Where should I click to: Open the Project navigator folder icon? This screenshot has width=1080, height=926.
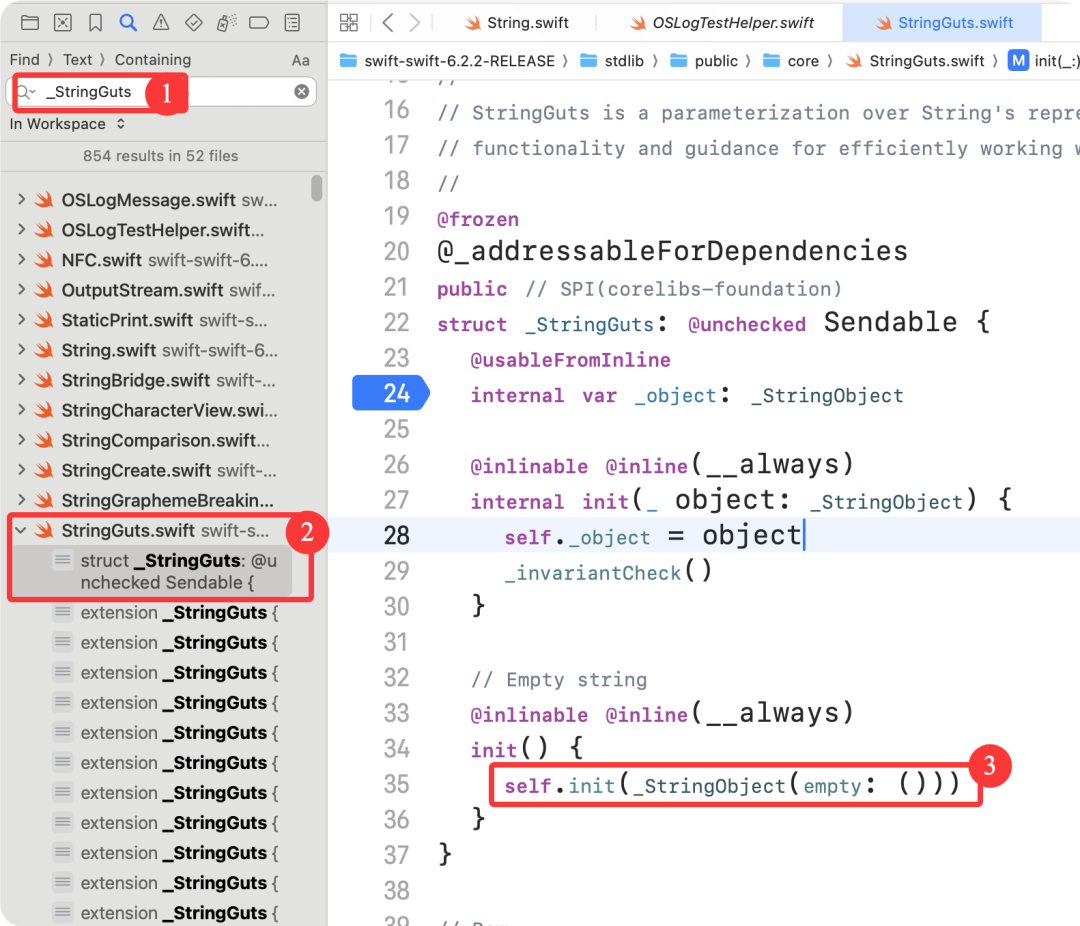pyautogui.click(x=30, y=23)
